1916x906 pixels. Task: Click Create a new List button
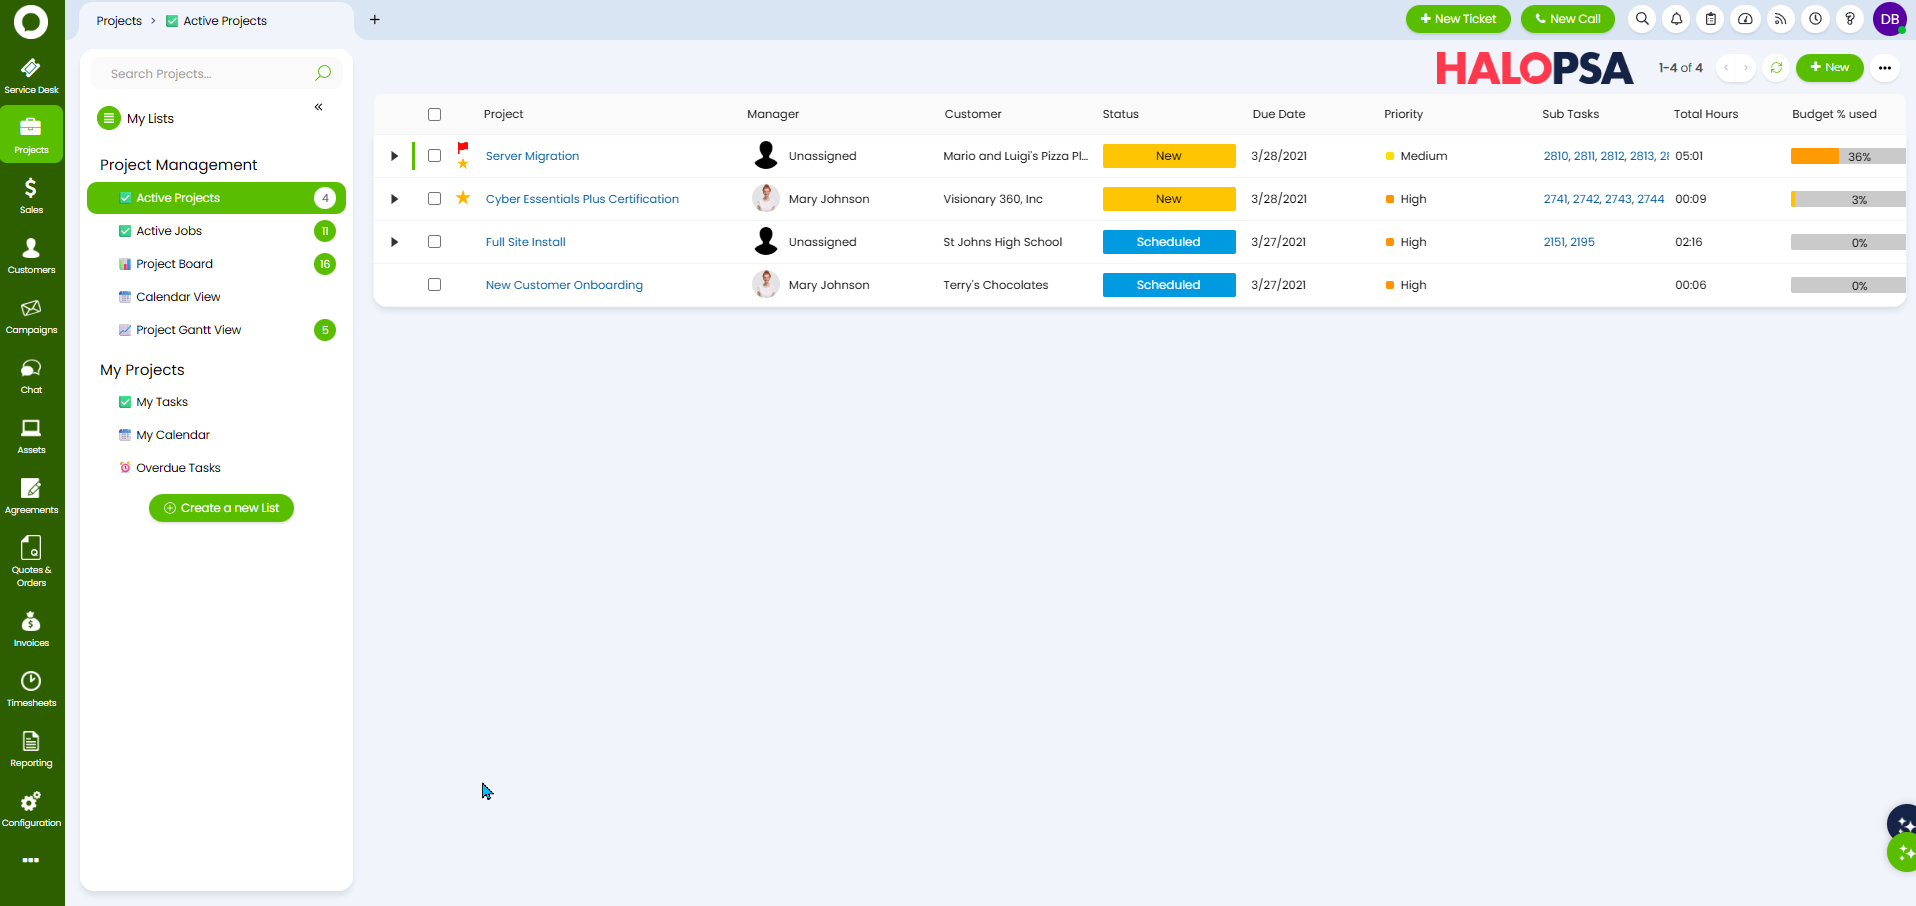click(x=221, y=508)
